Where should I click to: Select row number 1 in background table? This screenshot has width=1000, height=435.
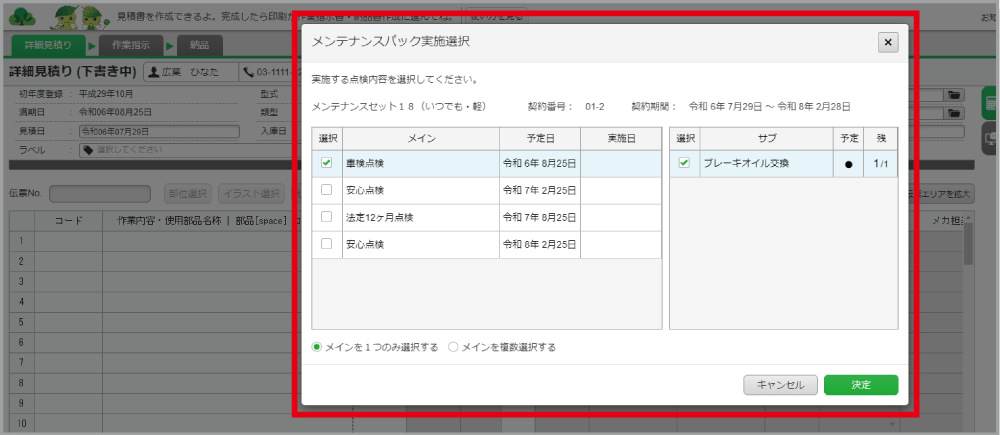click(x=22, y=241)
